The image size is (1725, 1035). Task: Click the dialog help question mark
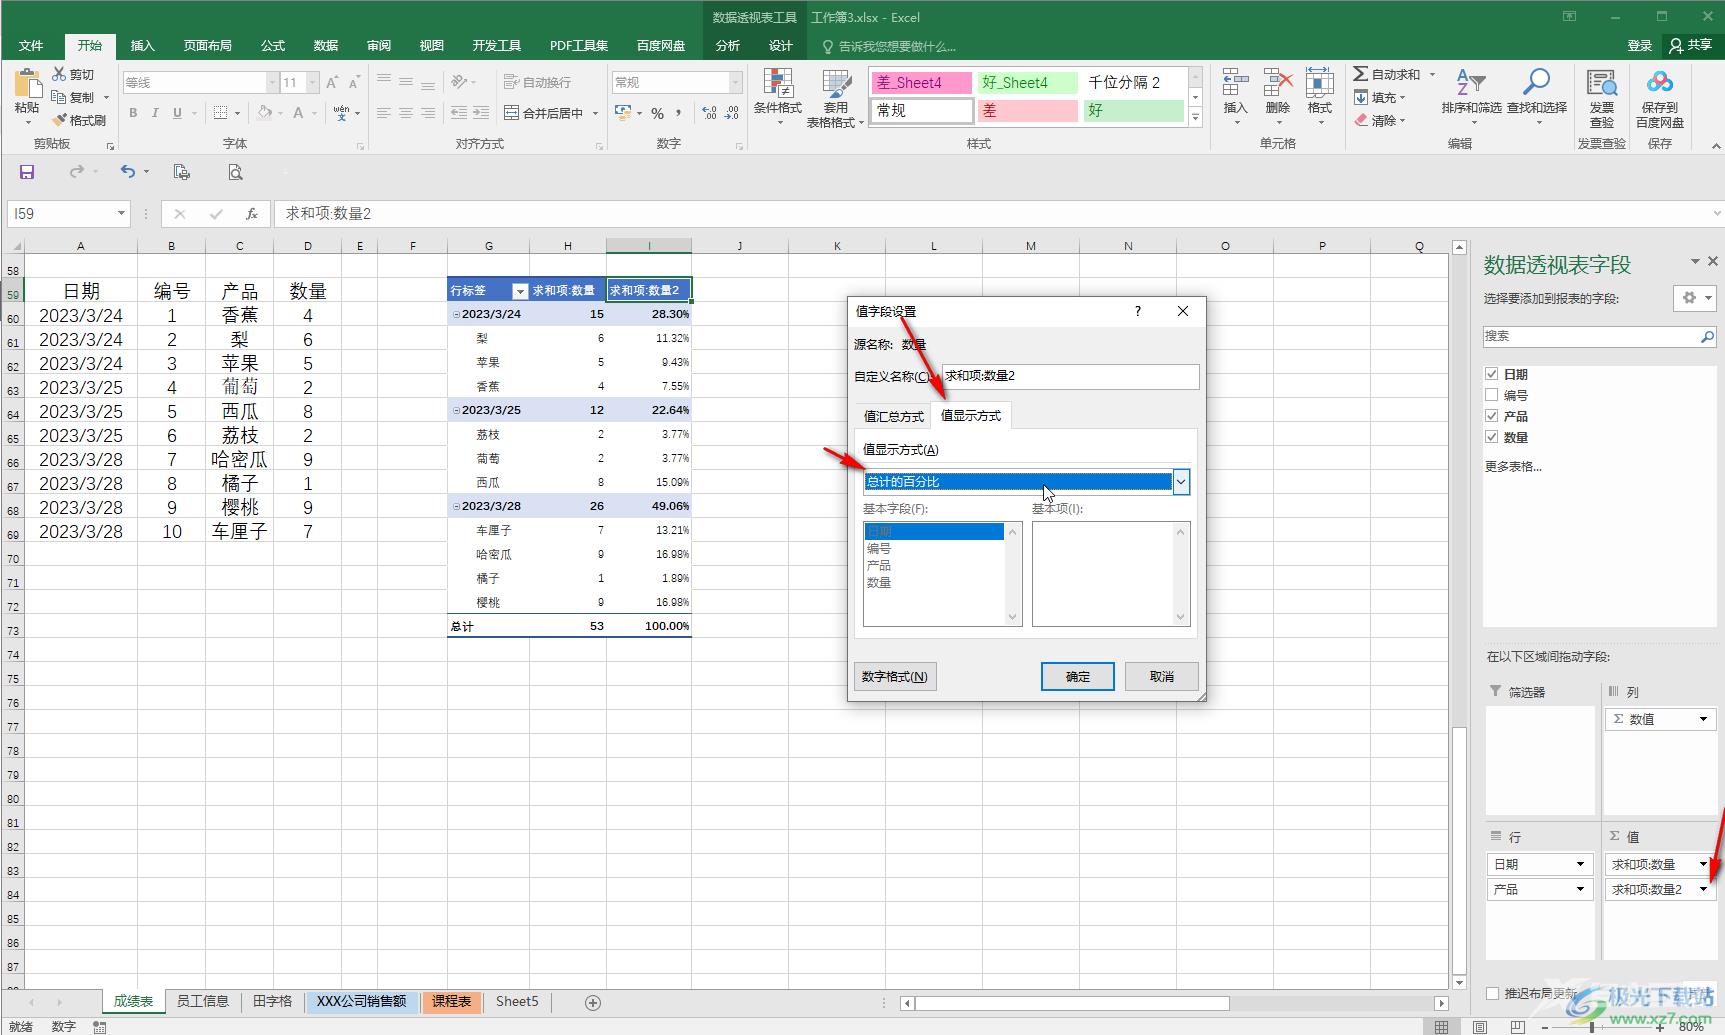1138,311
